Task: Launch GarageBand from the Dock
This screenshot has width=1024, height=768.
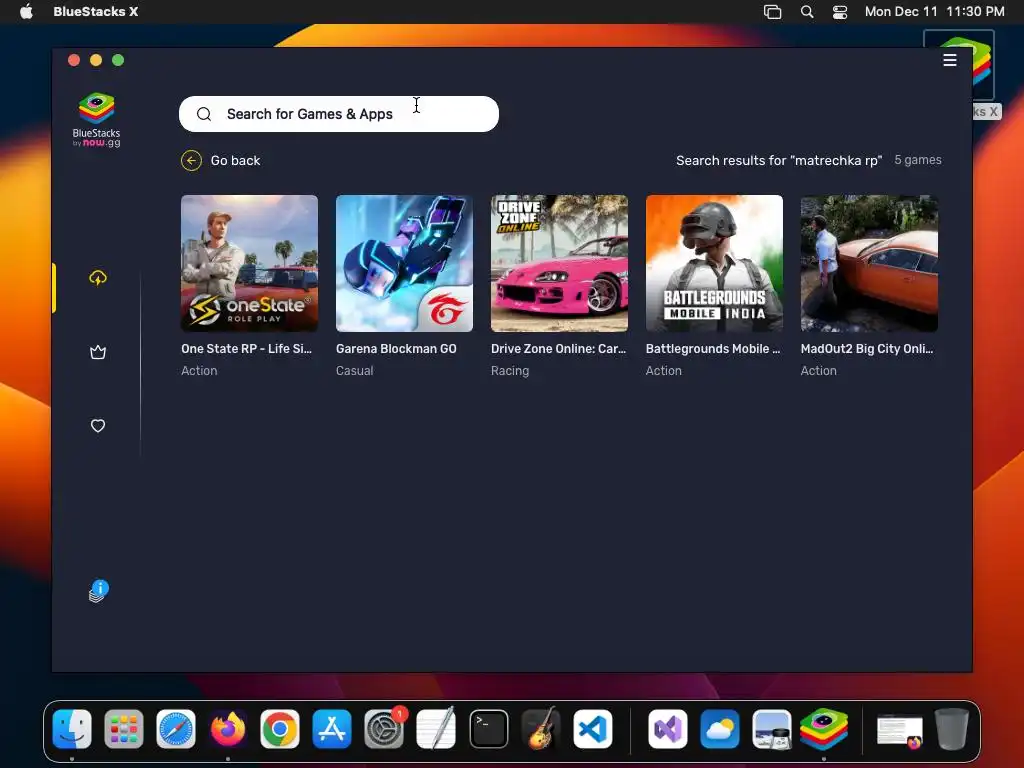Action: (x=541, y=729)
